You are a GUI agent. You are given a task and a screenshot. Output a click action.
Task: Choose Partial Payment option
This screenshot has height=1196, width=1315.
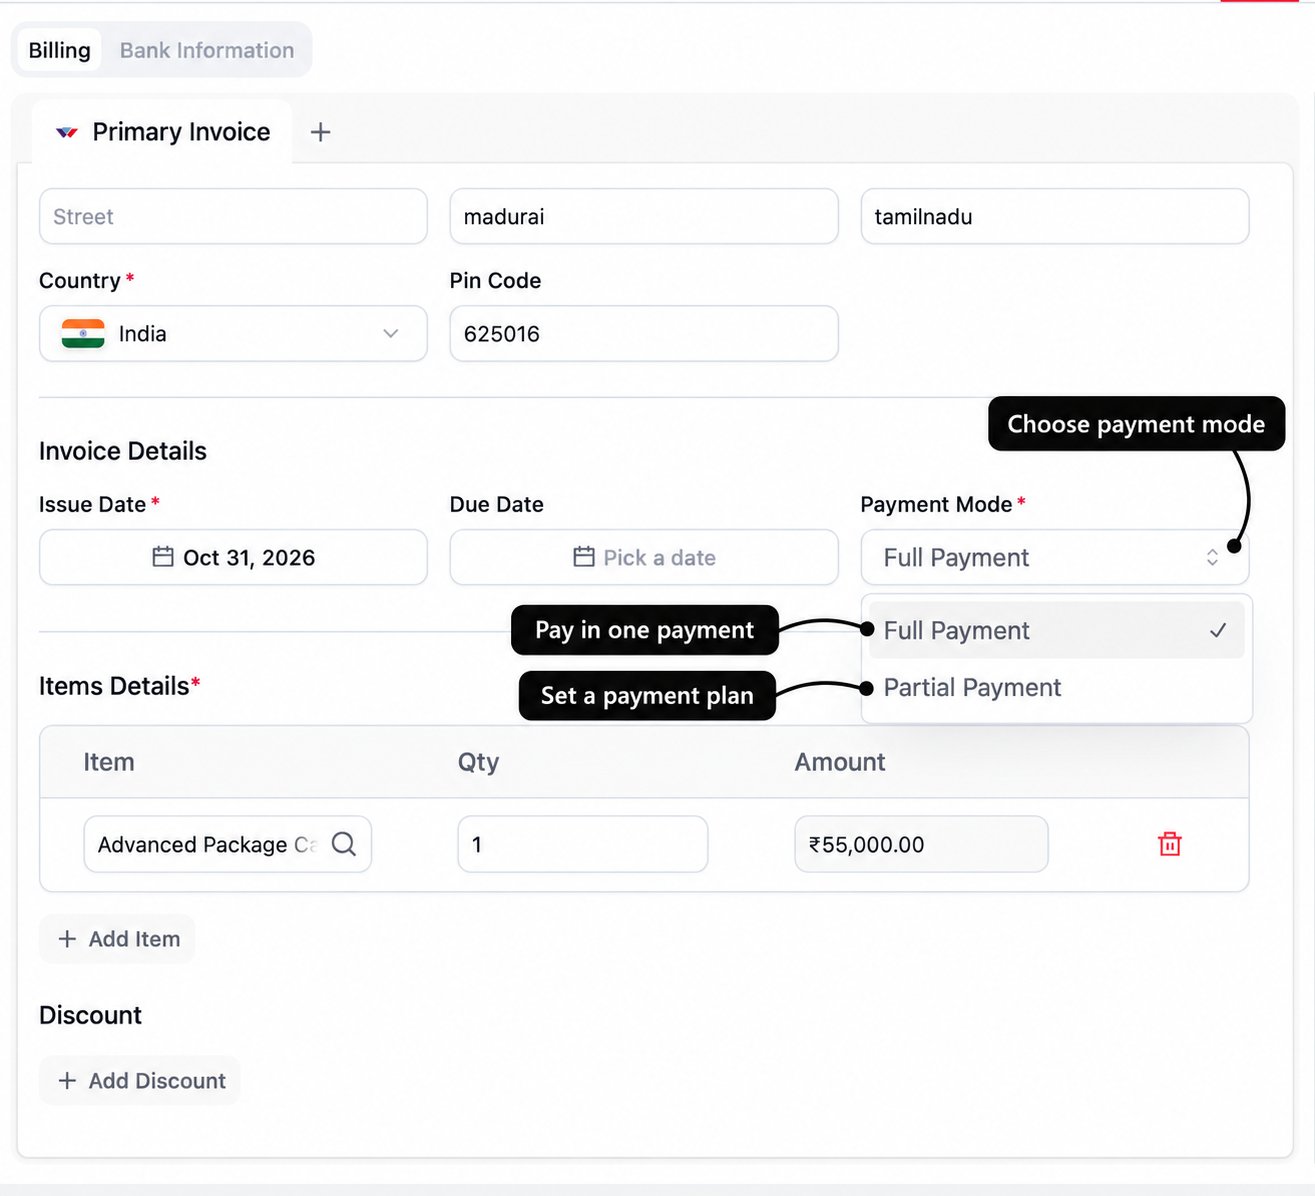(1057, 688)
